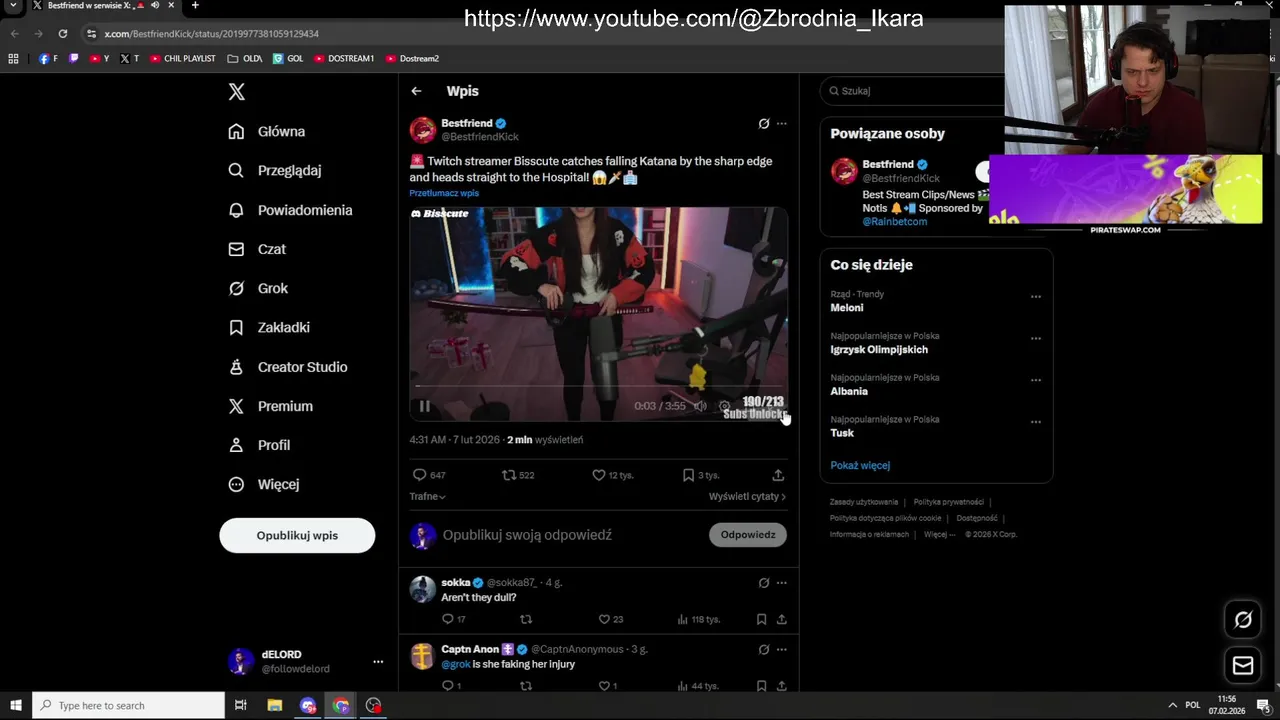Click Pokaż więcej in trends
The width and height of the screenshot is (1280, 720).
point(860,465)
